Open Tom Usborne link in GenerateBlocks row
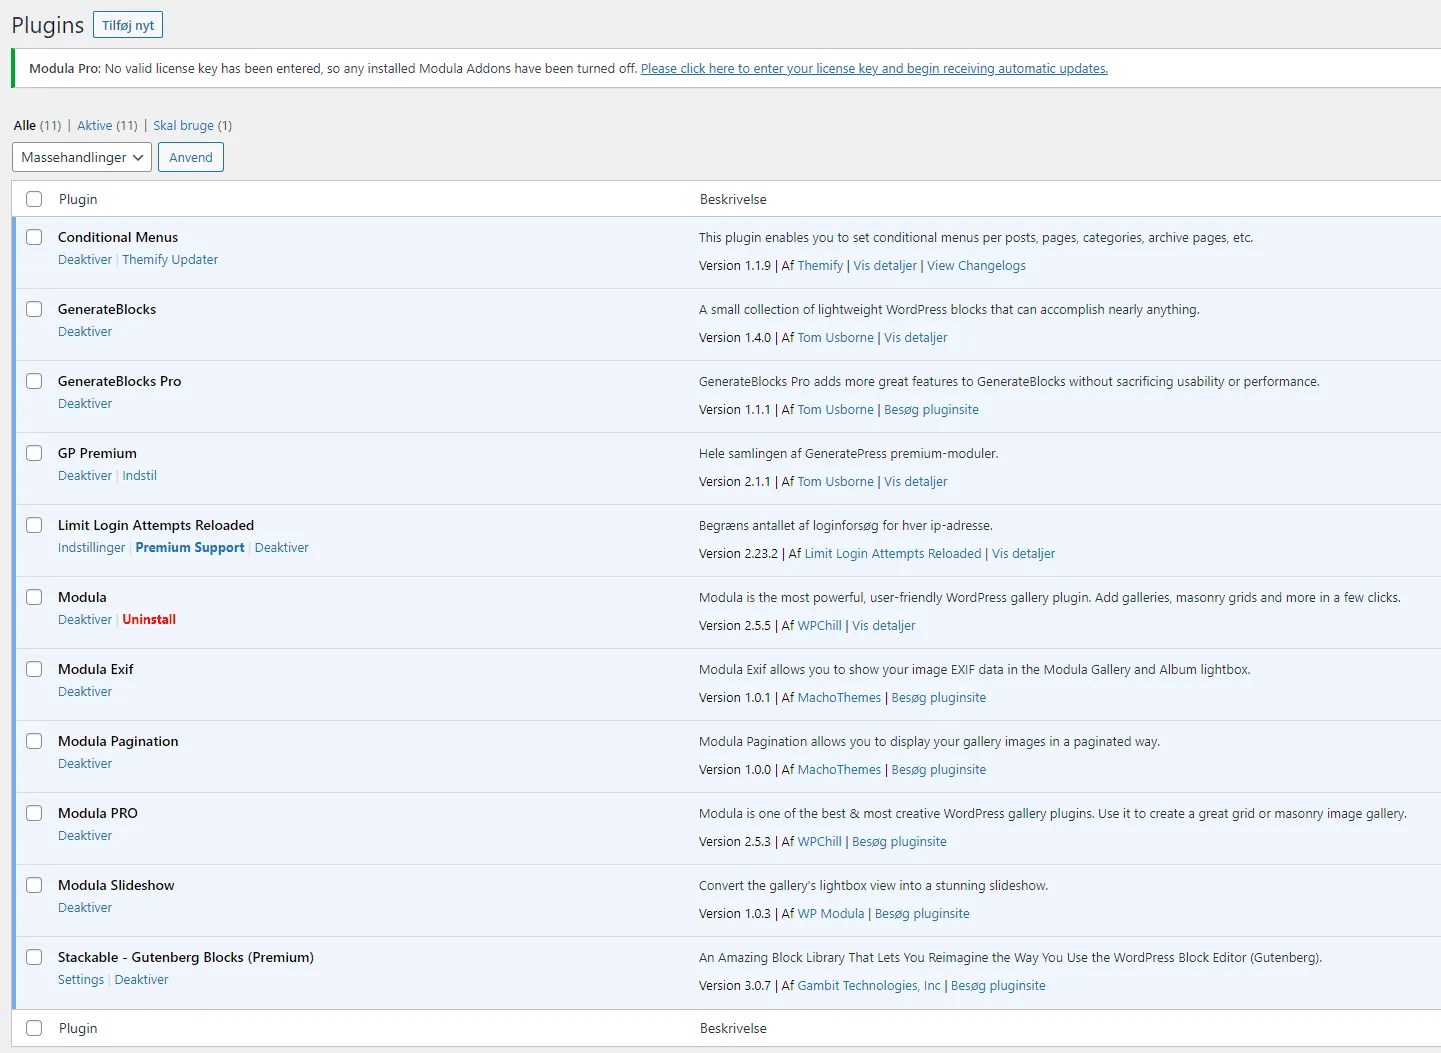Image resolution: width=1441 pixels, height=1053 pixels. click(x=835, y=337)
